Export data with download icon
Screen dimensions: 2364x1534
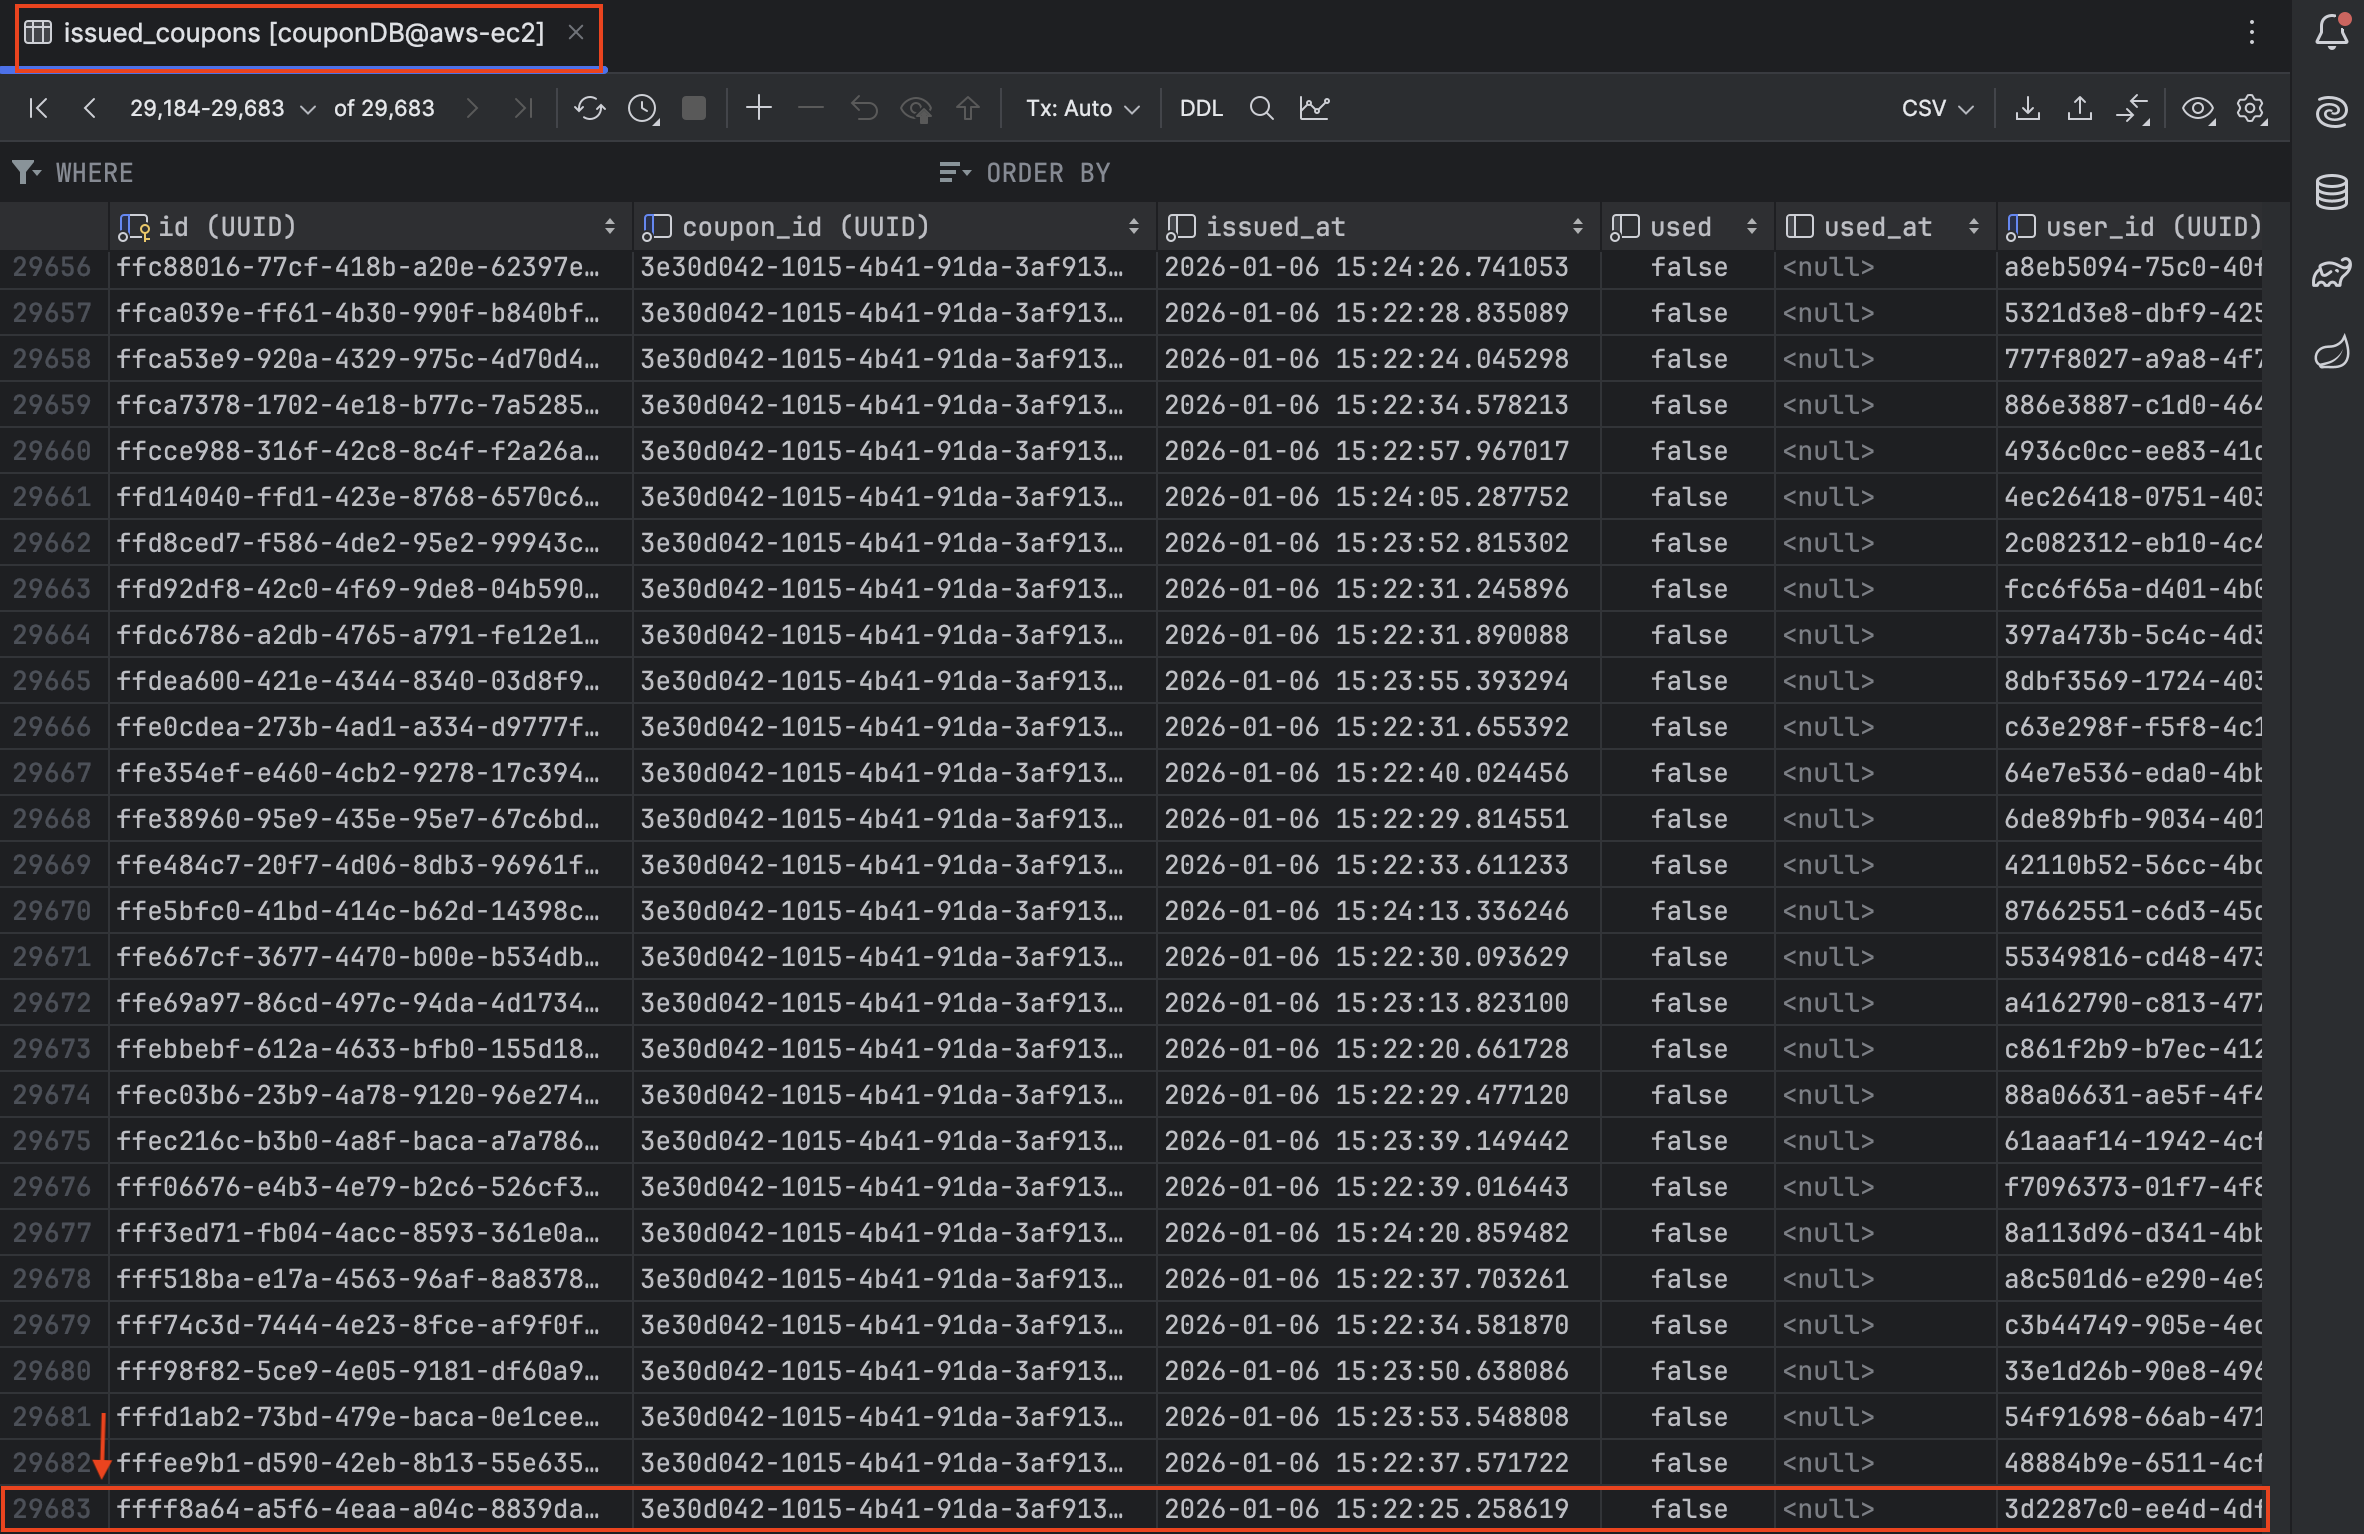click(x=2028, y=108)
